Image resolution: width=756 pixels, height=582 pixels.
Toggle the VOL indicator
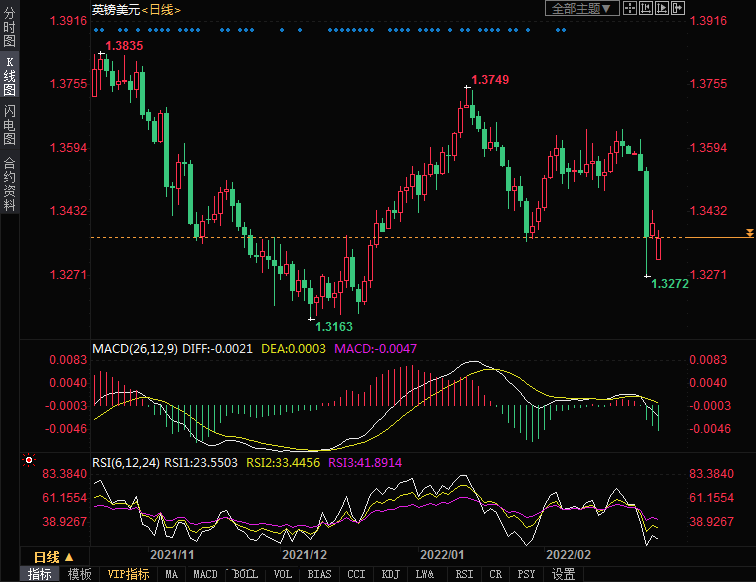pos(283,574)
